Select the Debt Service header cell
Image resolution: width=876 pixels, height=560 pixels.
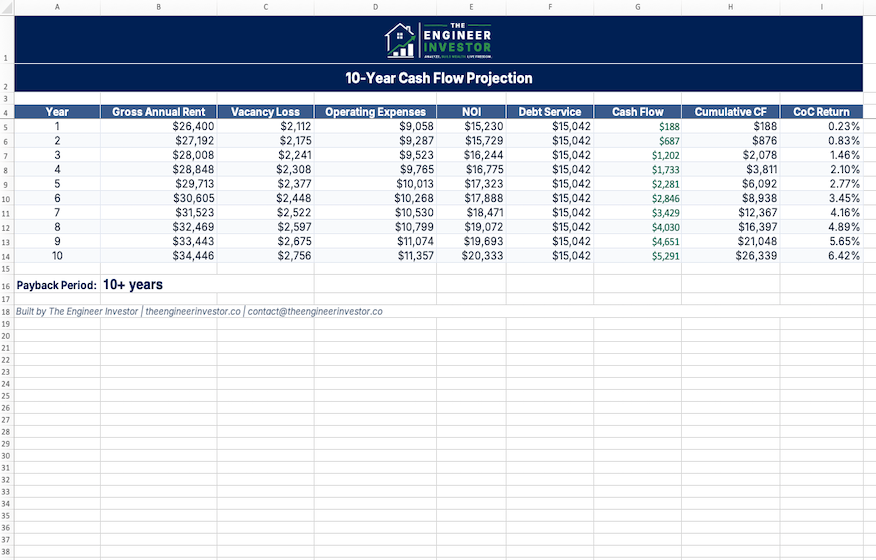[550, 112]
